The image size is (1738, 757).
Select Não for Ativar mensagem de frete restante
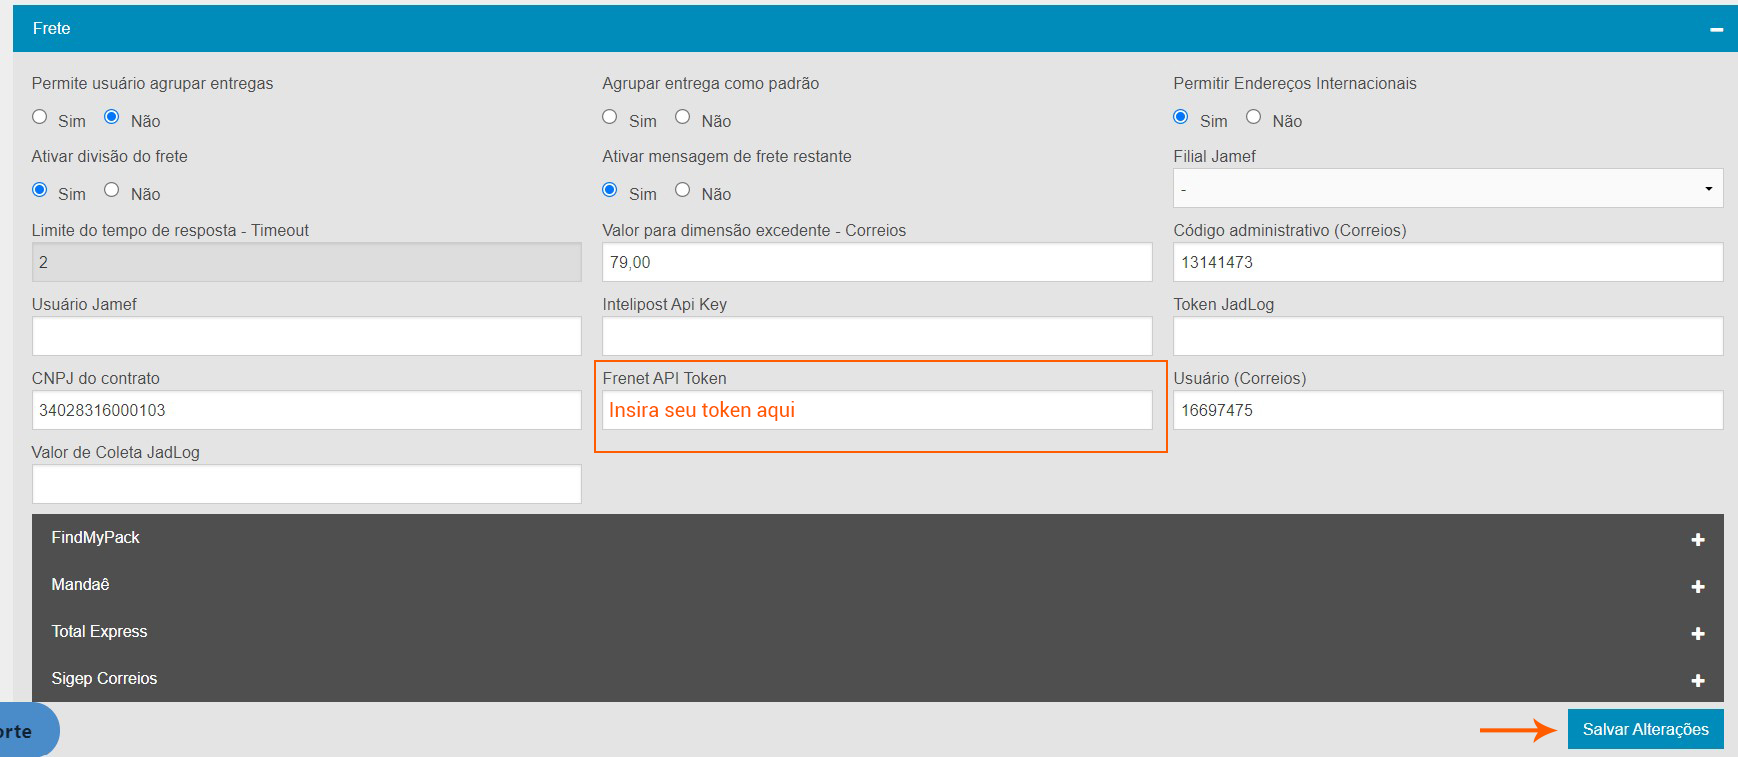[683, 190]
